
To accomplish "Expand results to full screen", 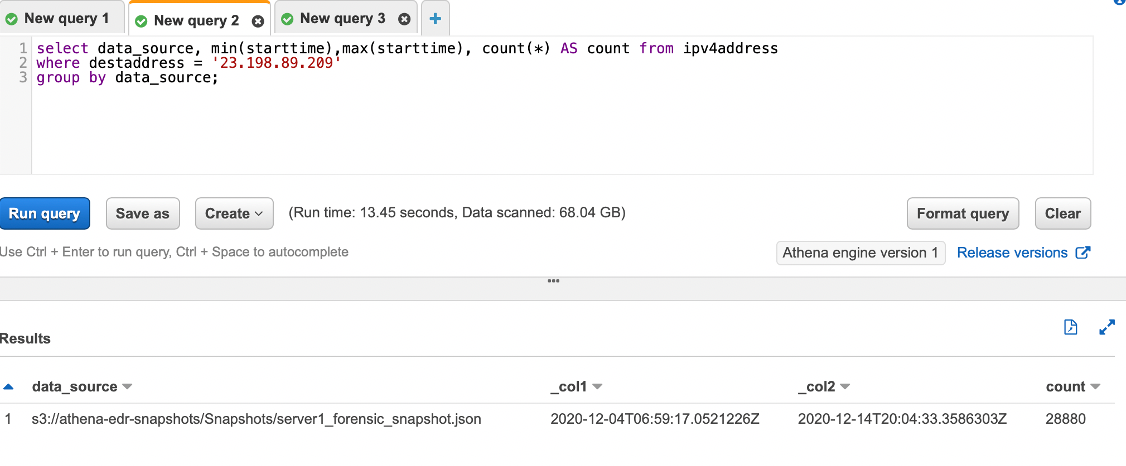I will pos(1106,327).
